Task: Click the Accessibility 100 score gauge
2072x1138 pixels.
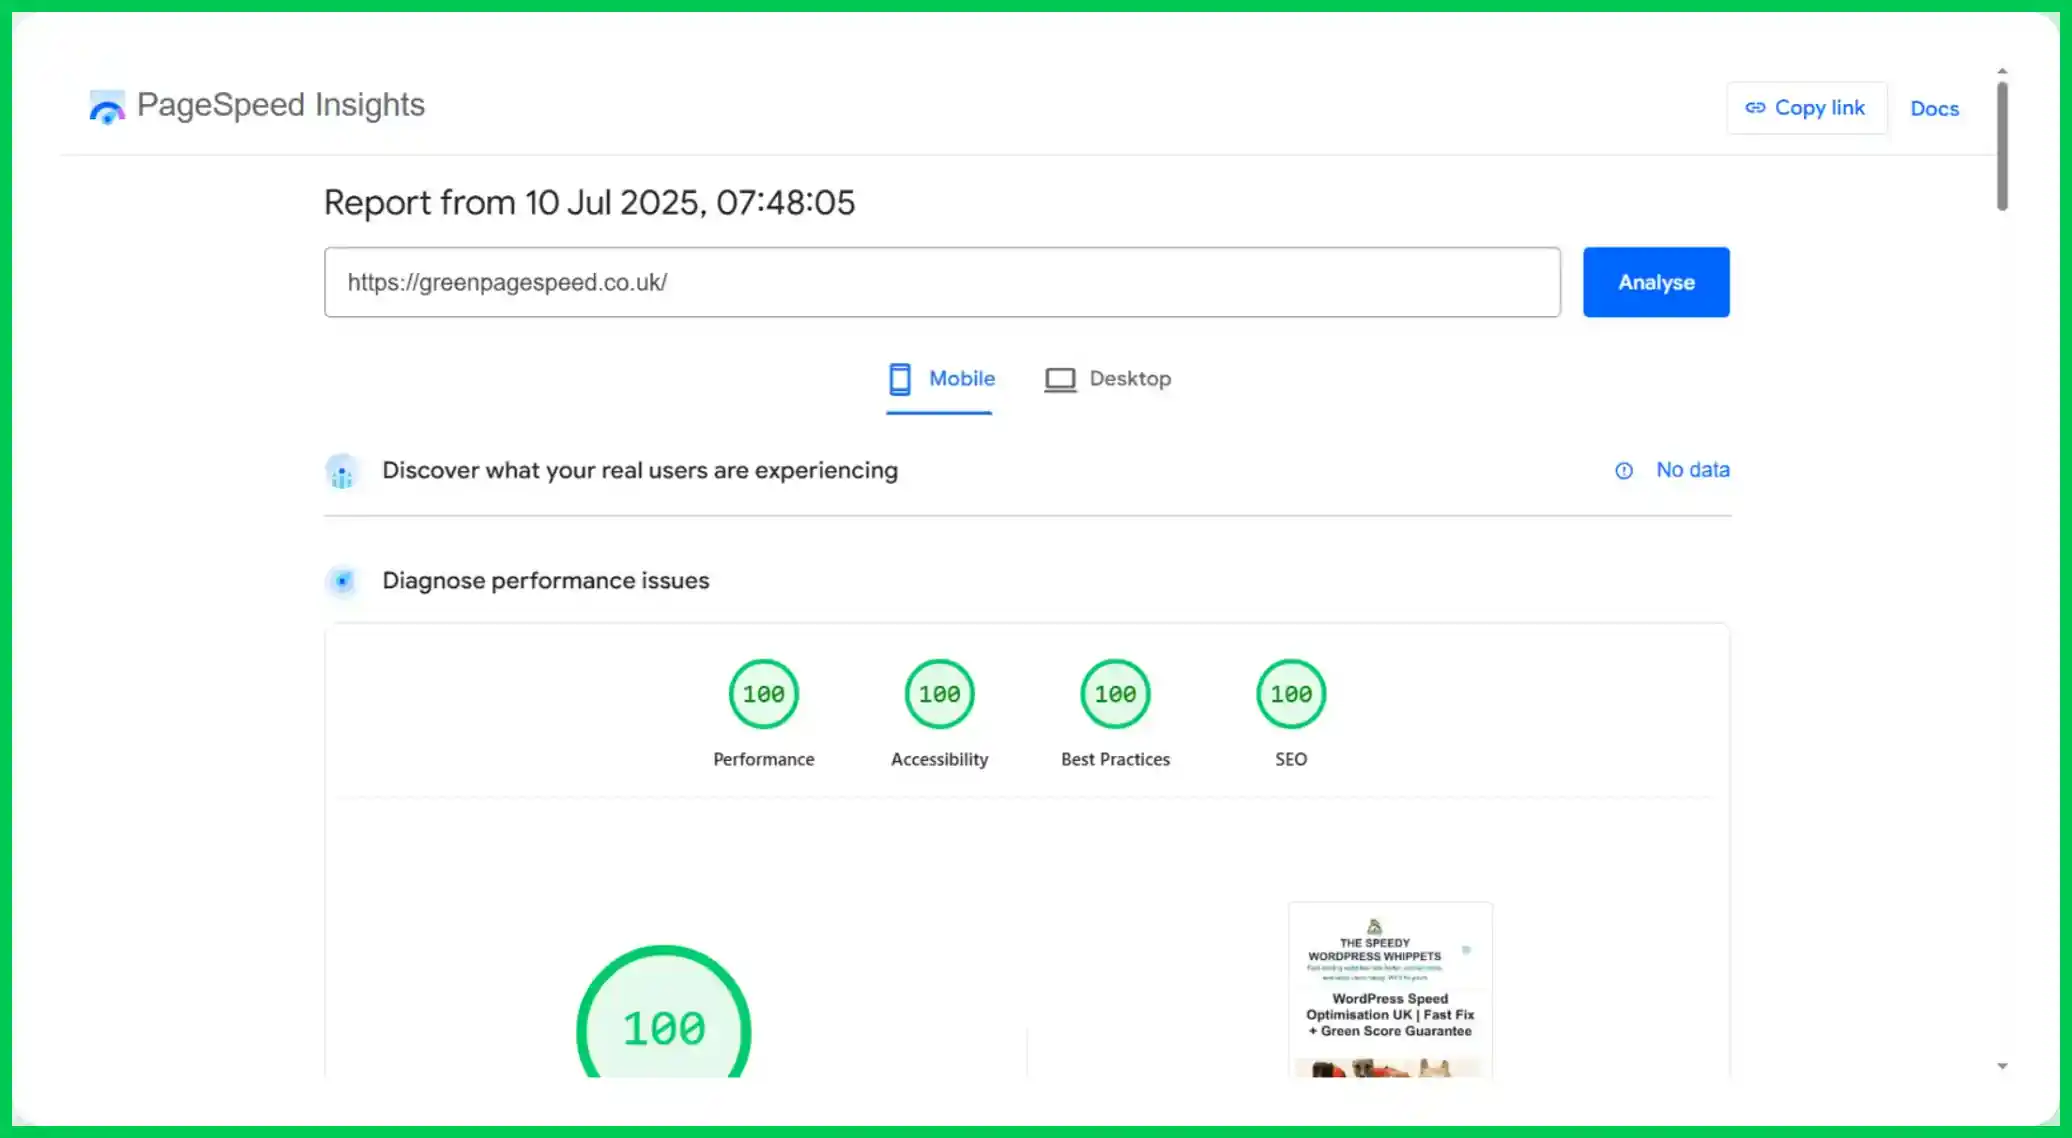Action: 940,694
